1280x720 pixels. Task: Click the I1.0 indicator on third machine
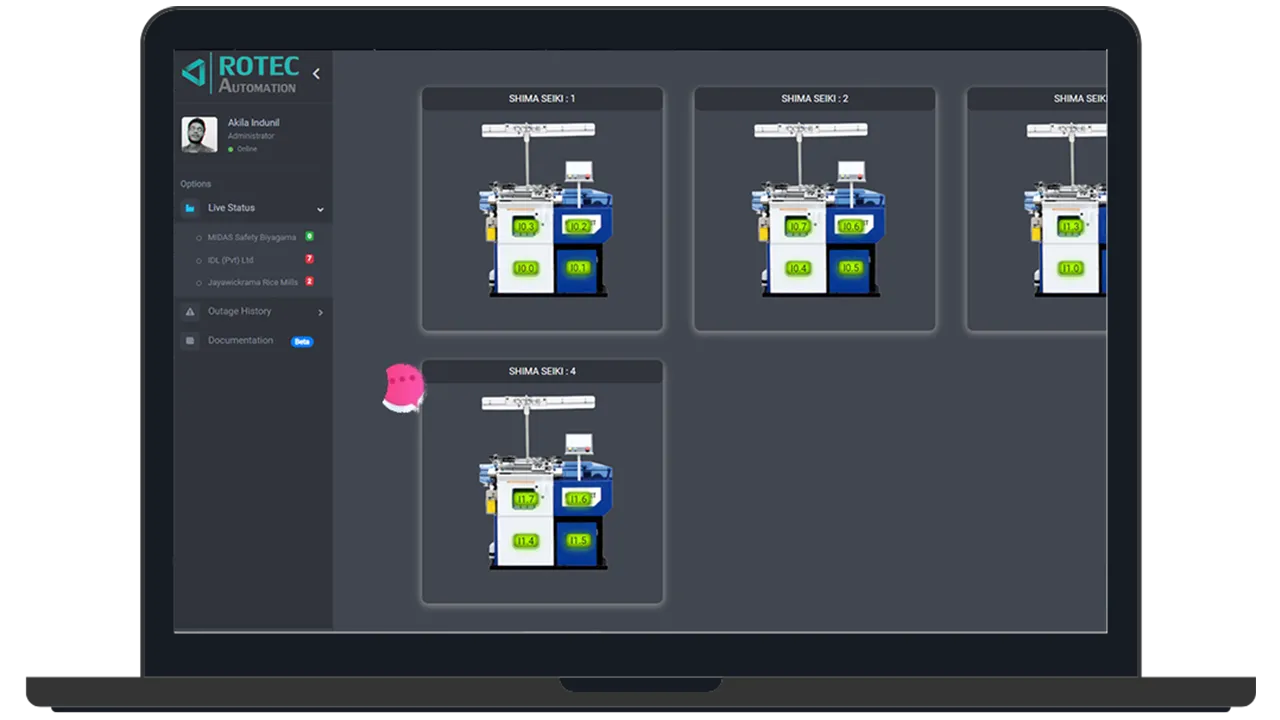click(1070, 268)
